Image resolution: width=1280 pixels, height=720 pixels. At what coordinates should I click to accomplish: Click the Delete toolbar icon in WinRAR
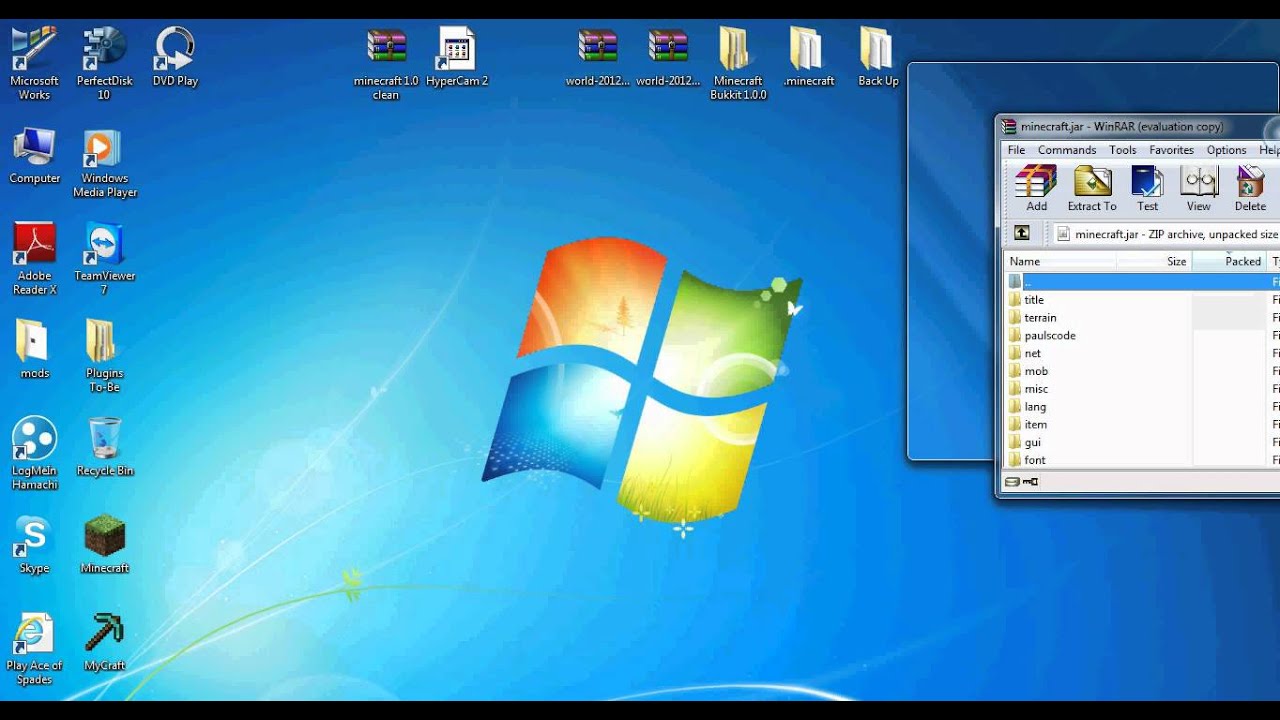pyautogui.click(x=1250, y=189)
